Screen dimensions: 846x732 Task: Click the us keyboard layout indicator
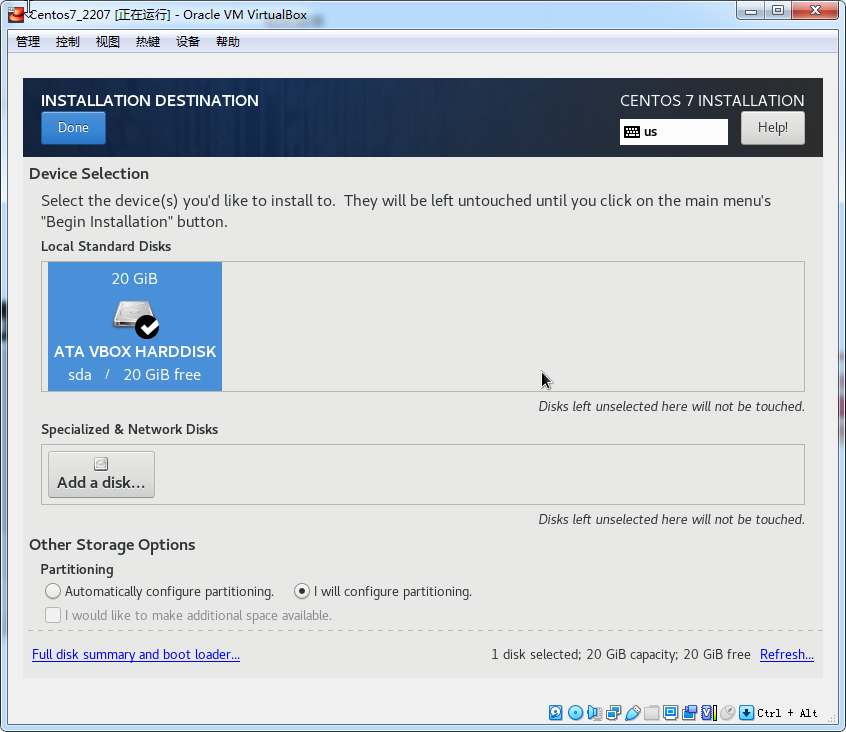pos(673,132)
